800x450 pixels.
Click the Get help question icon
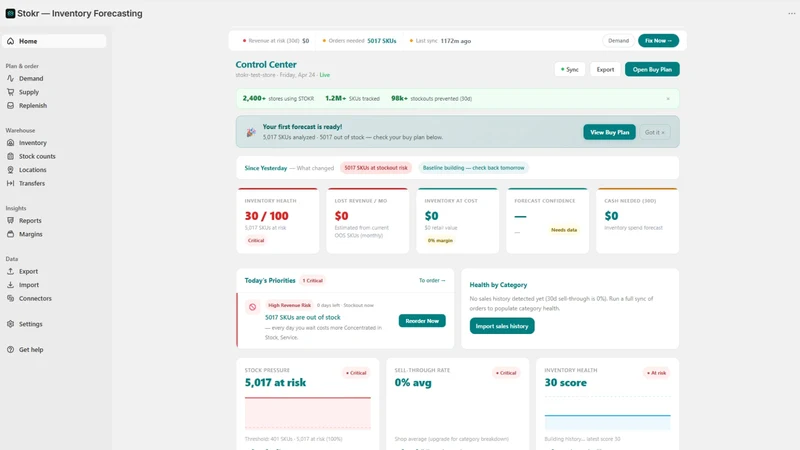pos(10,349)
